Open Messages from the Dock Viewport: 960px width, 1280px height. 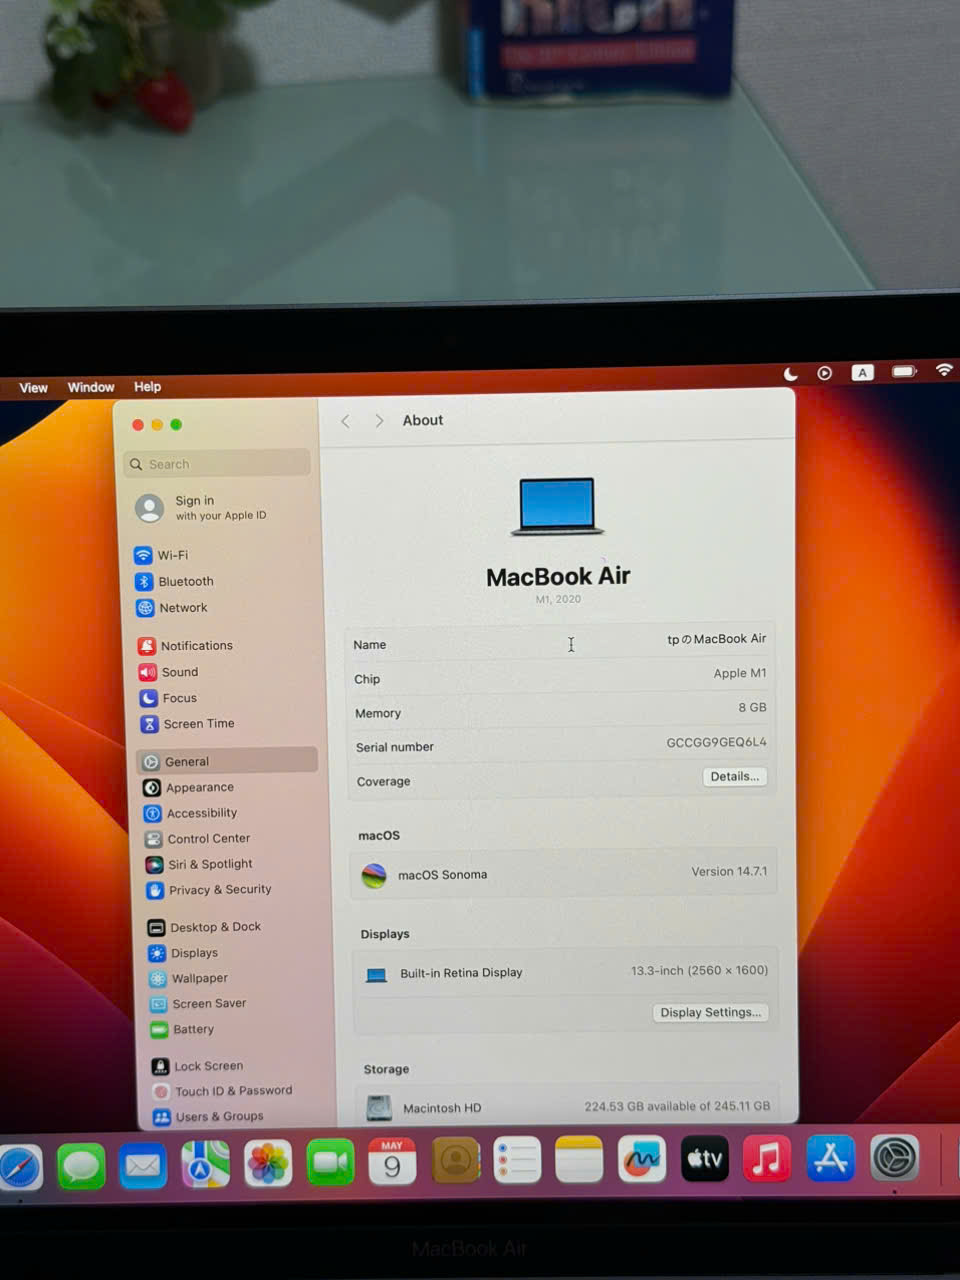pos(81,1167)
